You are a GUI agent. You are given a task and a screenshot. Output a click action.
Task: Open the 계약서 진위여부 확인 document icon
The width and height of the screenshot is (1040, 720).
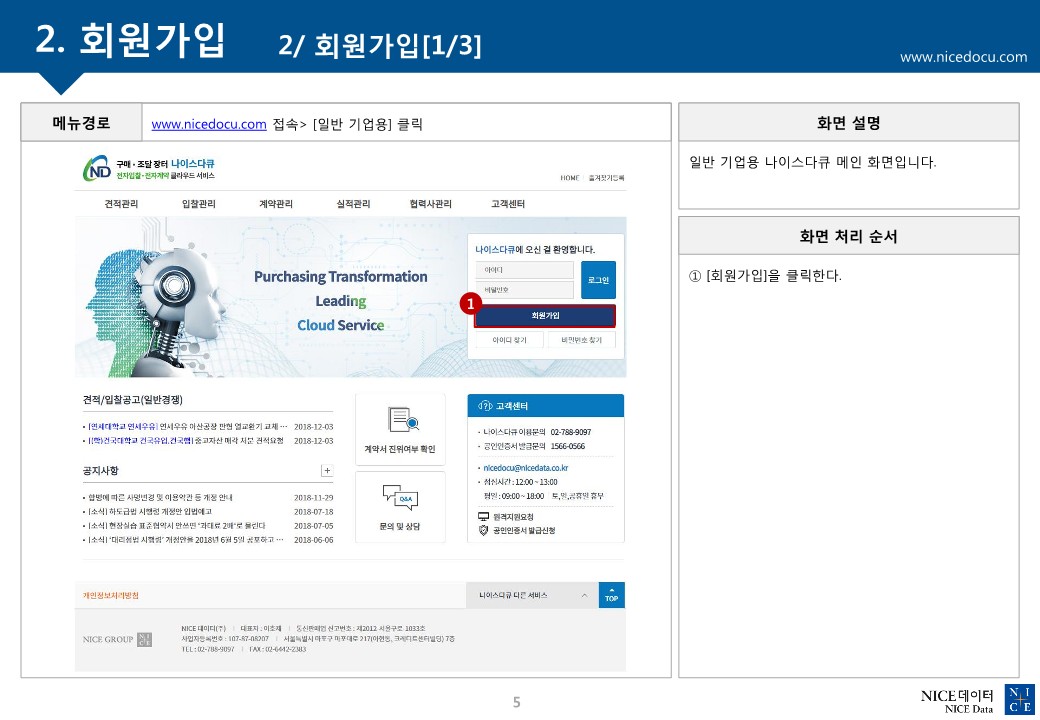pos(403,420)
